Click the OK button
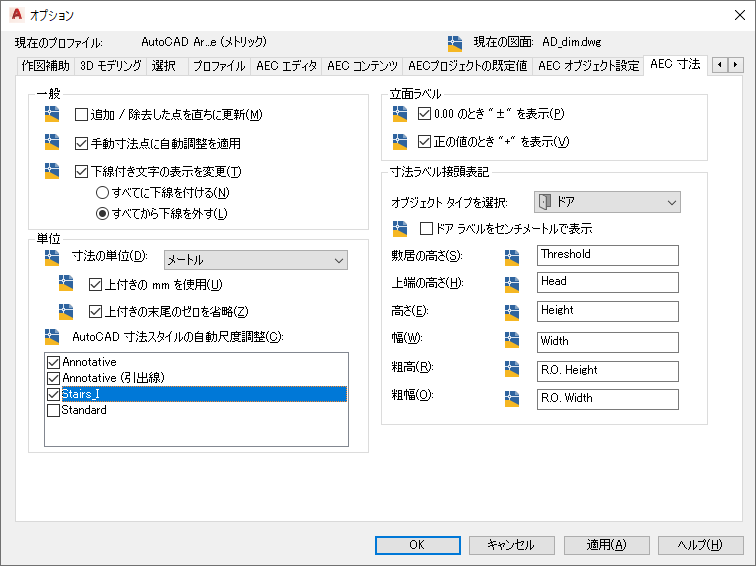Screen dimensions: 756x566 point(418,545)
